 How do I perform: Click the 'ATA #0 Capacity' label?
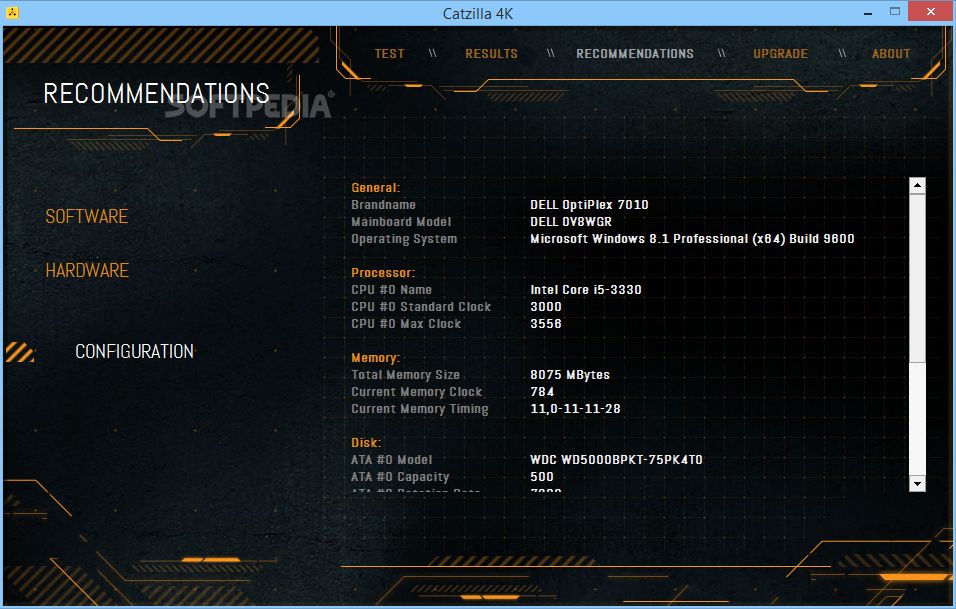click(x=400, y=477)
